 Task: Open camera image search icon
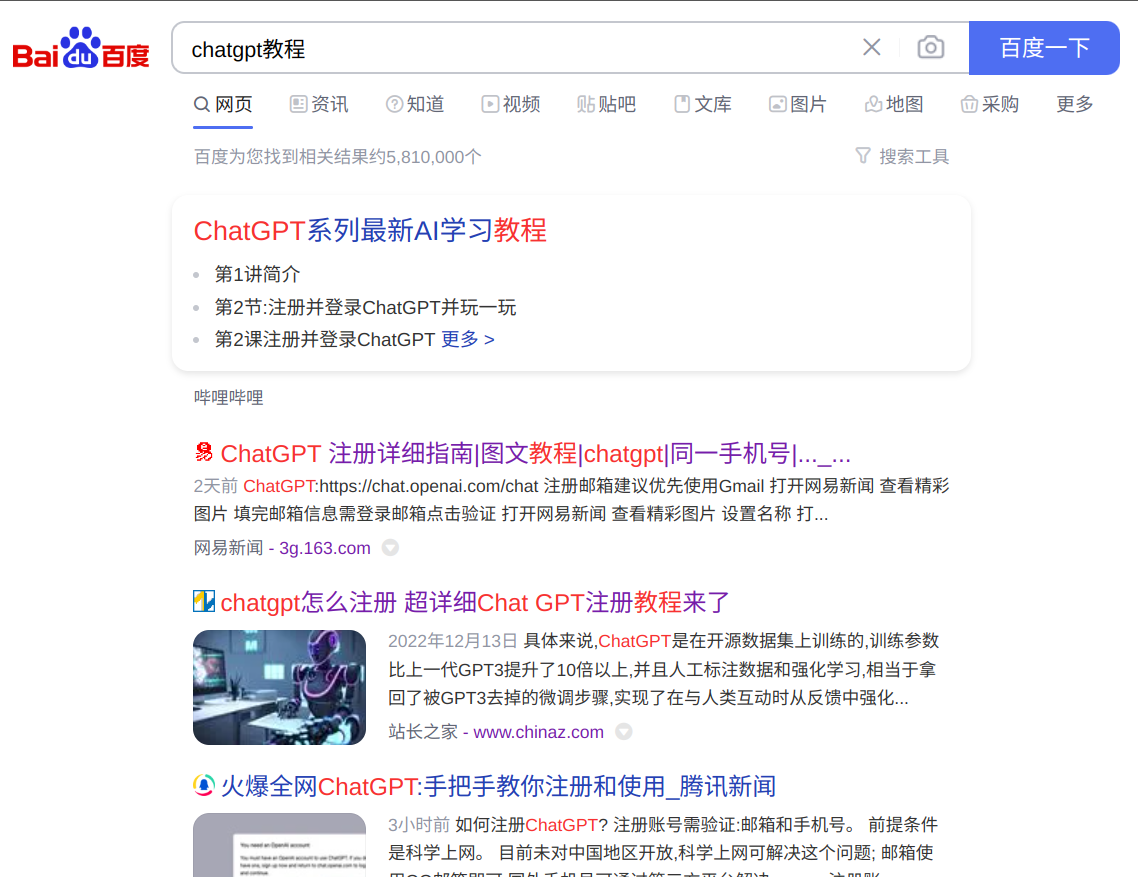pyautogui.click(x=930, y=48)
